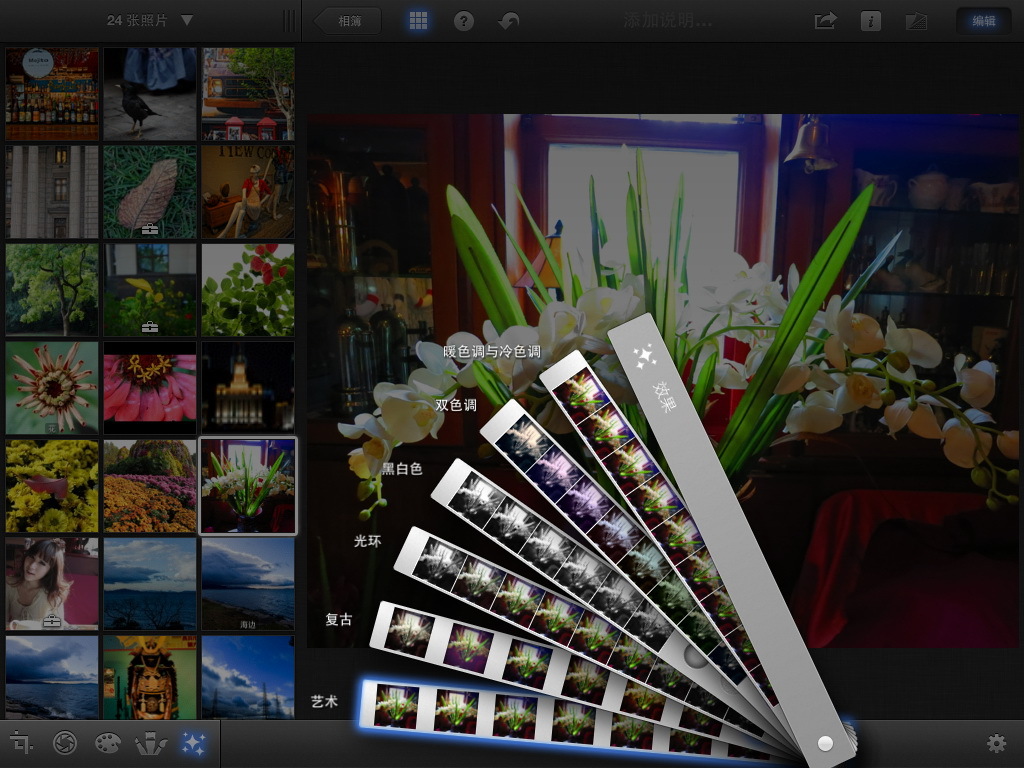This screenshot has height=768, width=1024.
Task: Open the samurai armor thumbnail
Action: (150, 677)
